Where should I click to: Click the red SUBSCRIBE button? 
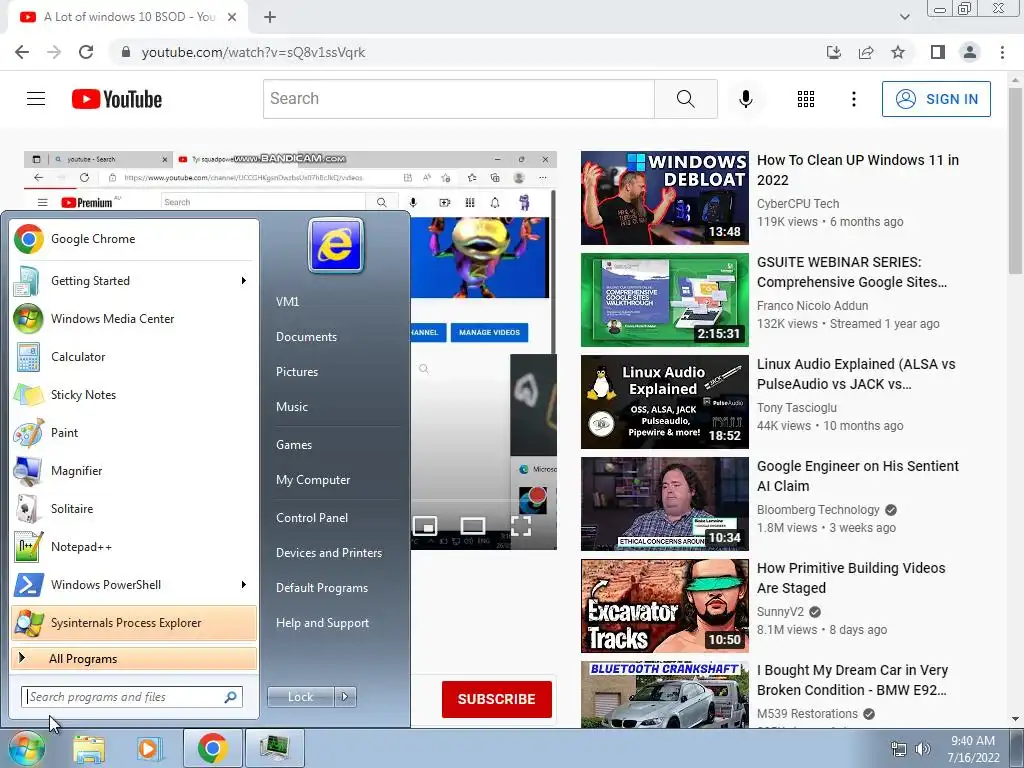tap(496, 699)
